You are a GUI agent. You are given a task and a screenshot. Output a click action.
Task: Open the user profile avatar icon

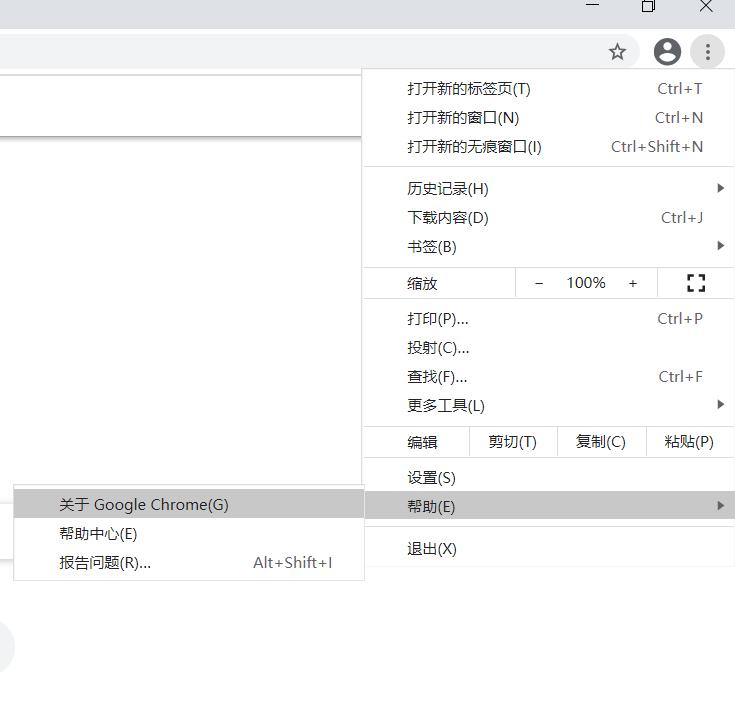tap(667, 52)
